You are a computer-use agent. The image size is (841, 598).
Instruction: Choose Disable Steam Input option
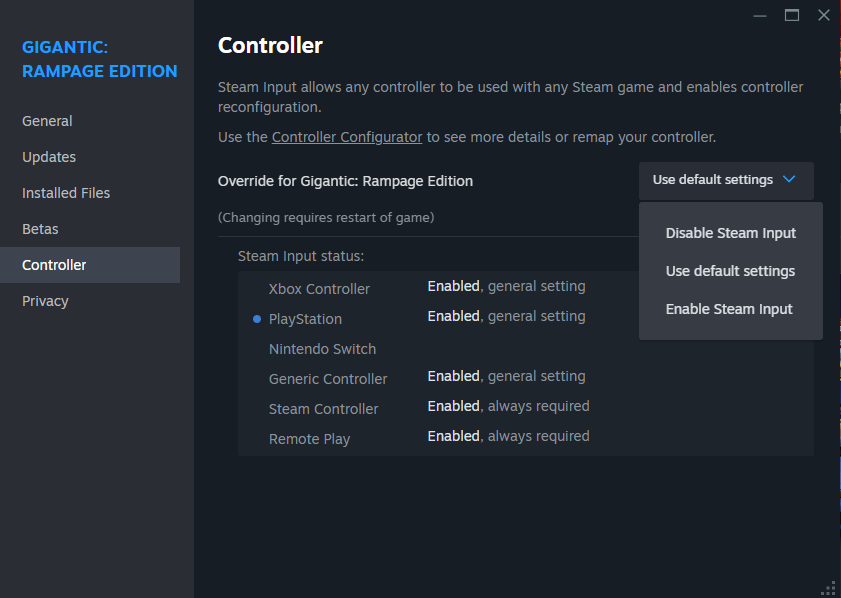coord(731,233)
